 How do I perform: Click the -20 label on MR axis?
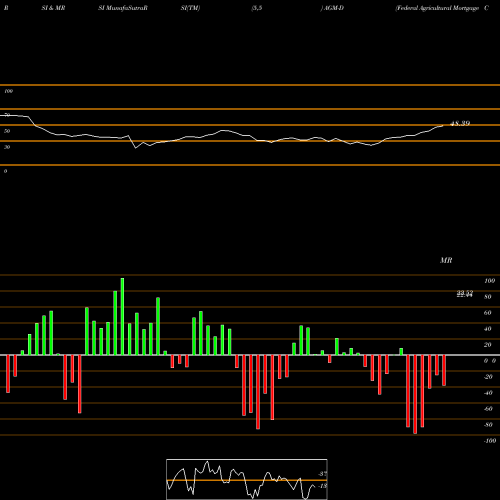point(488,377)
